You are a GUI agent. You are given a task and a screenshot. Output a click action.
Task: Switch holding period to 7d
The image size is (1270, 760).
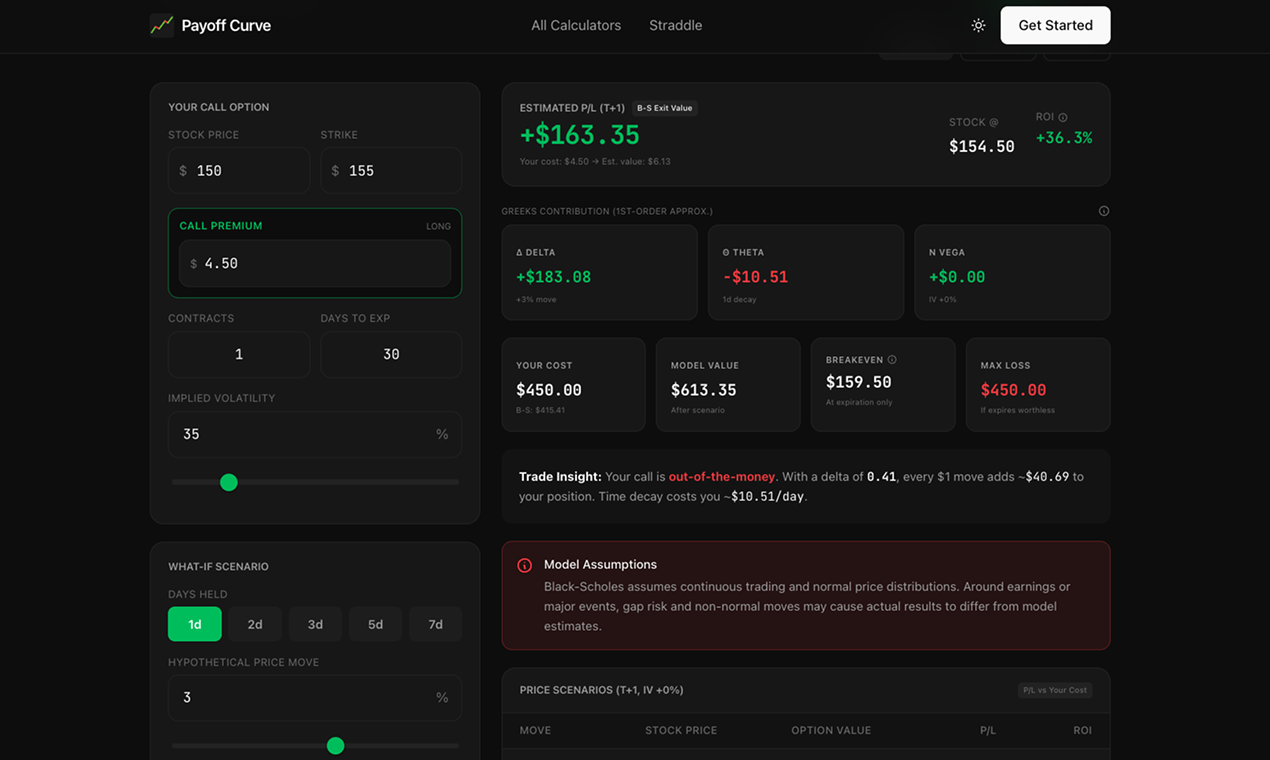pos(435,623)
